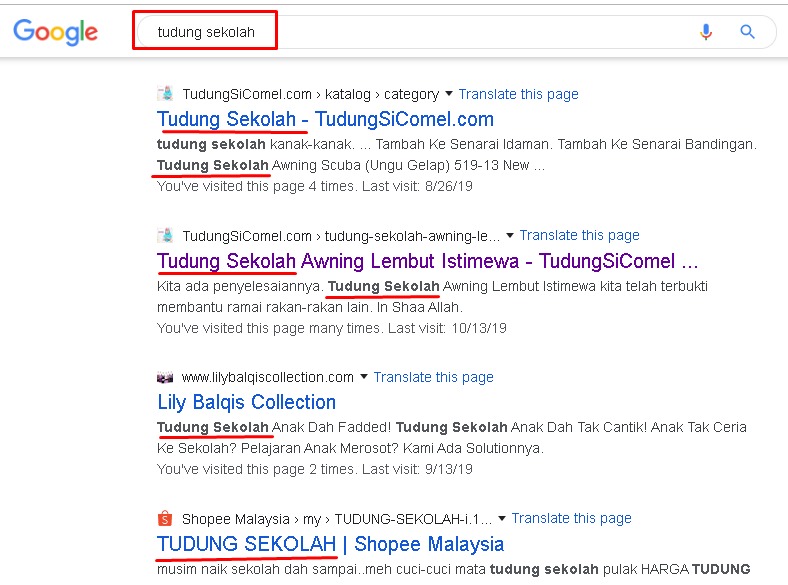
Task: Click the lilybalqiscollection.com favicon
Action: point(165,377)
